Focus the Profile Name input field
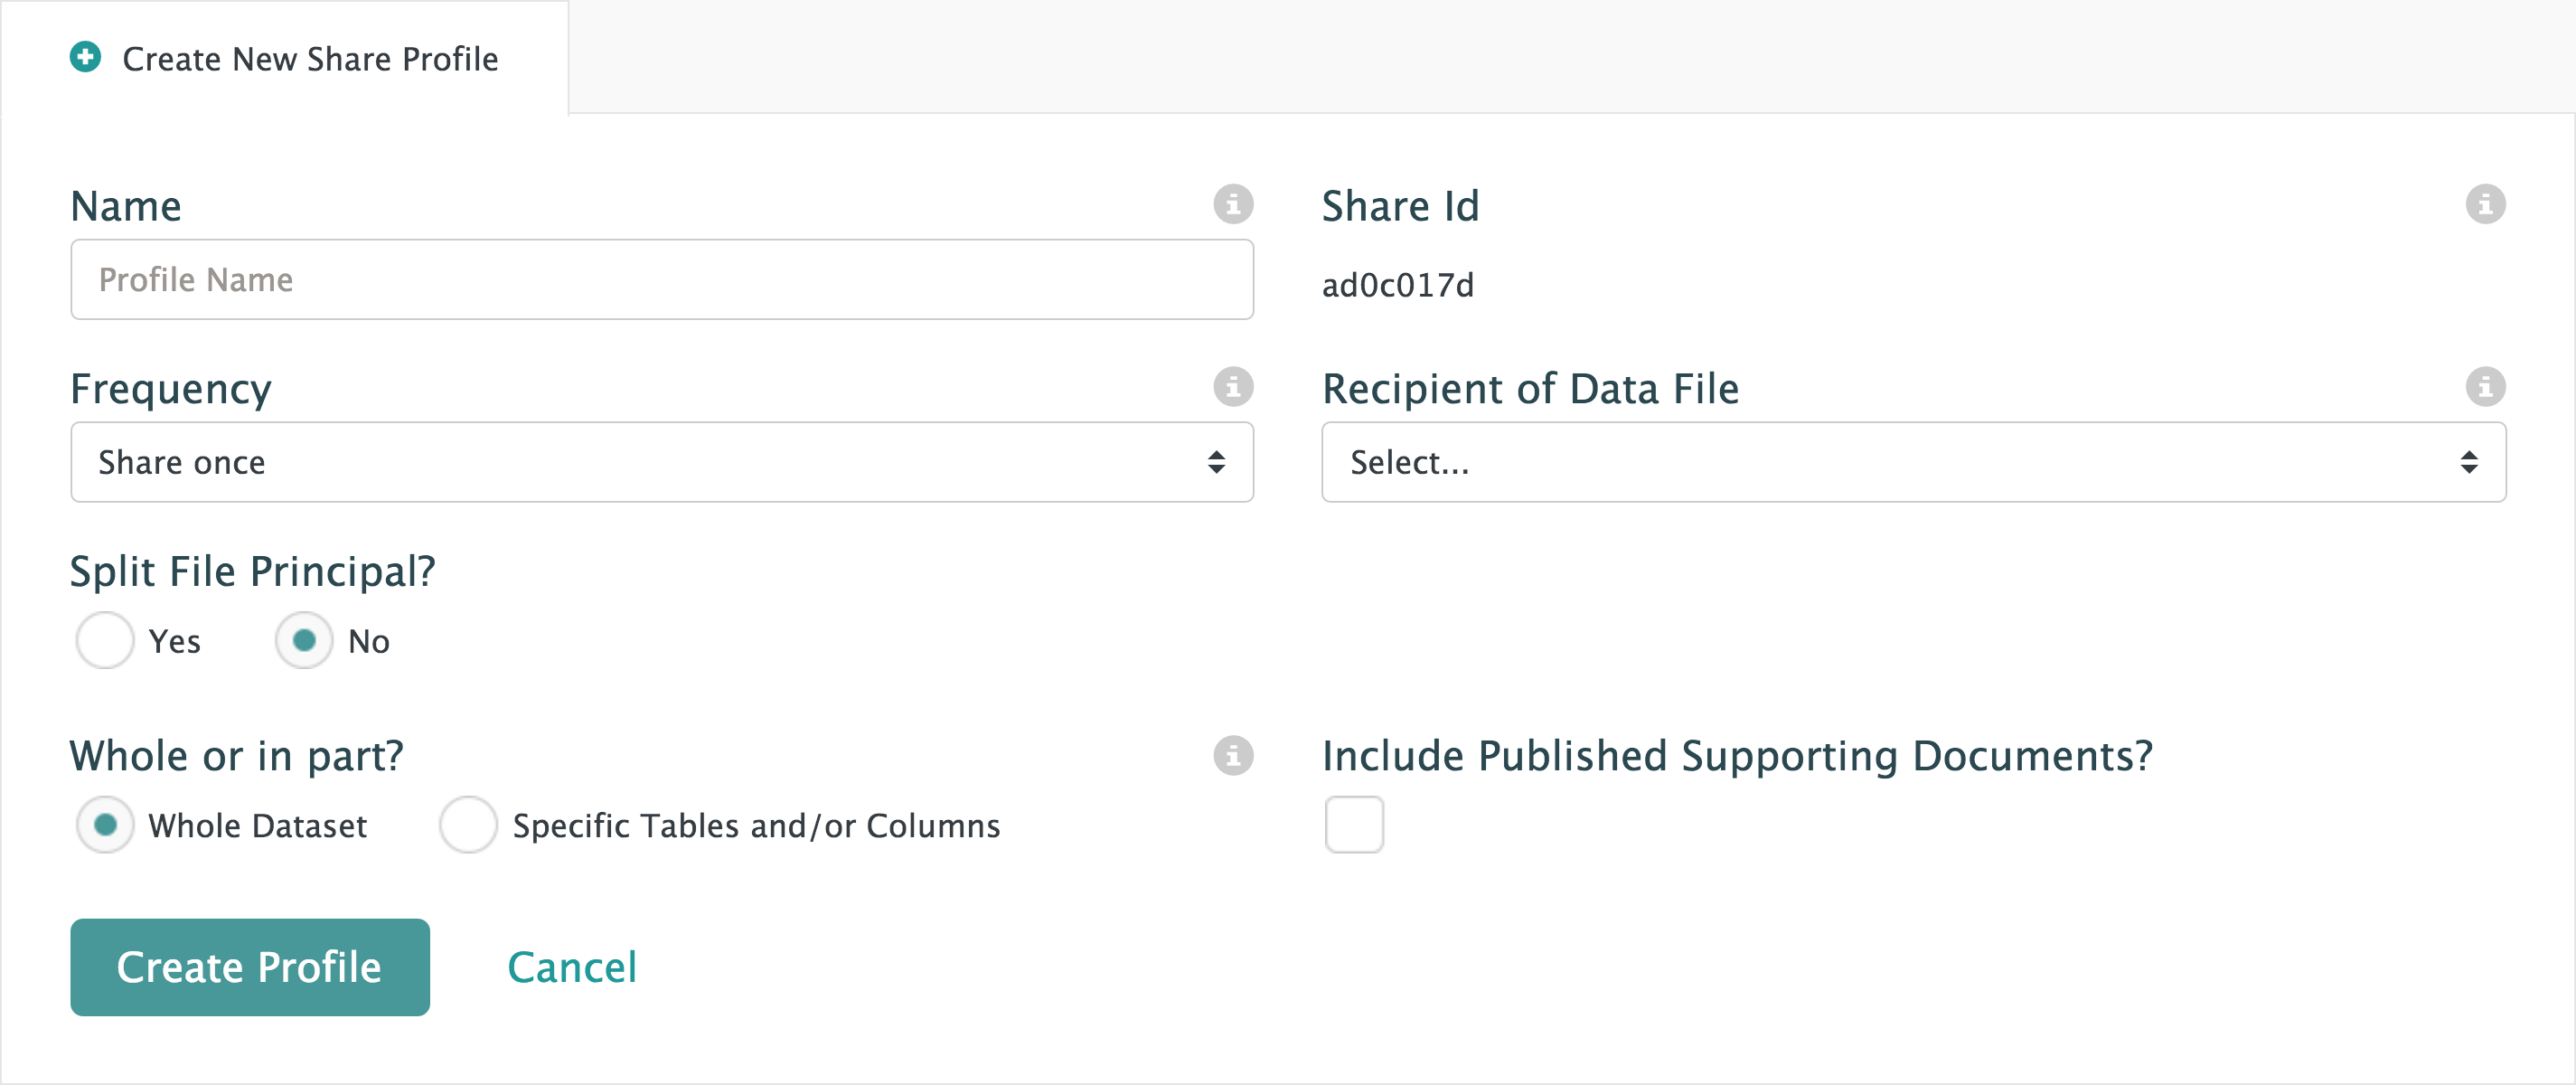The height and width of the screenshot is (1085, 2576). click(661, 280)
